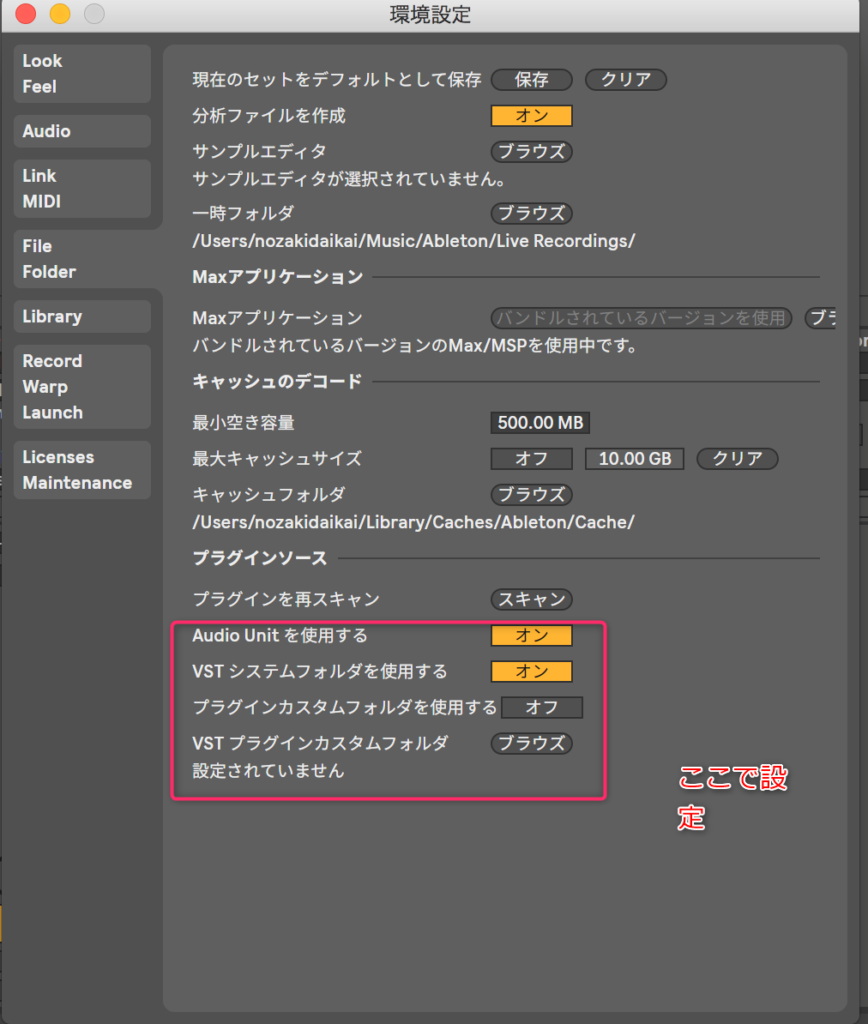
Task: Toggle 分析ファイルを作成 switch
Action: coord(531,116)
